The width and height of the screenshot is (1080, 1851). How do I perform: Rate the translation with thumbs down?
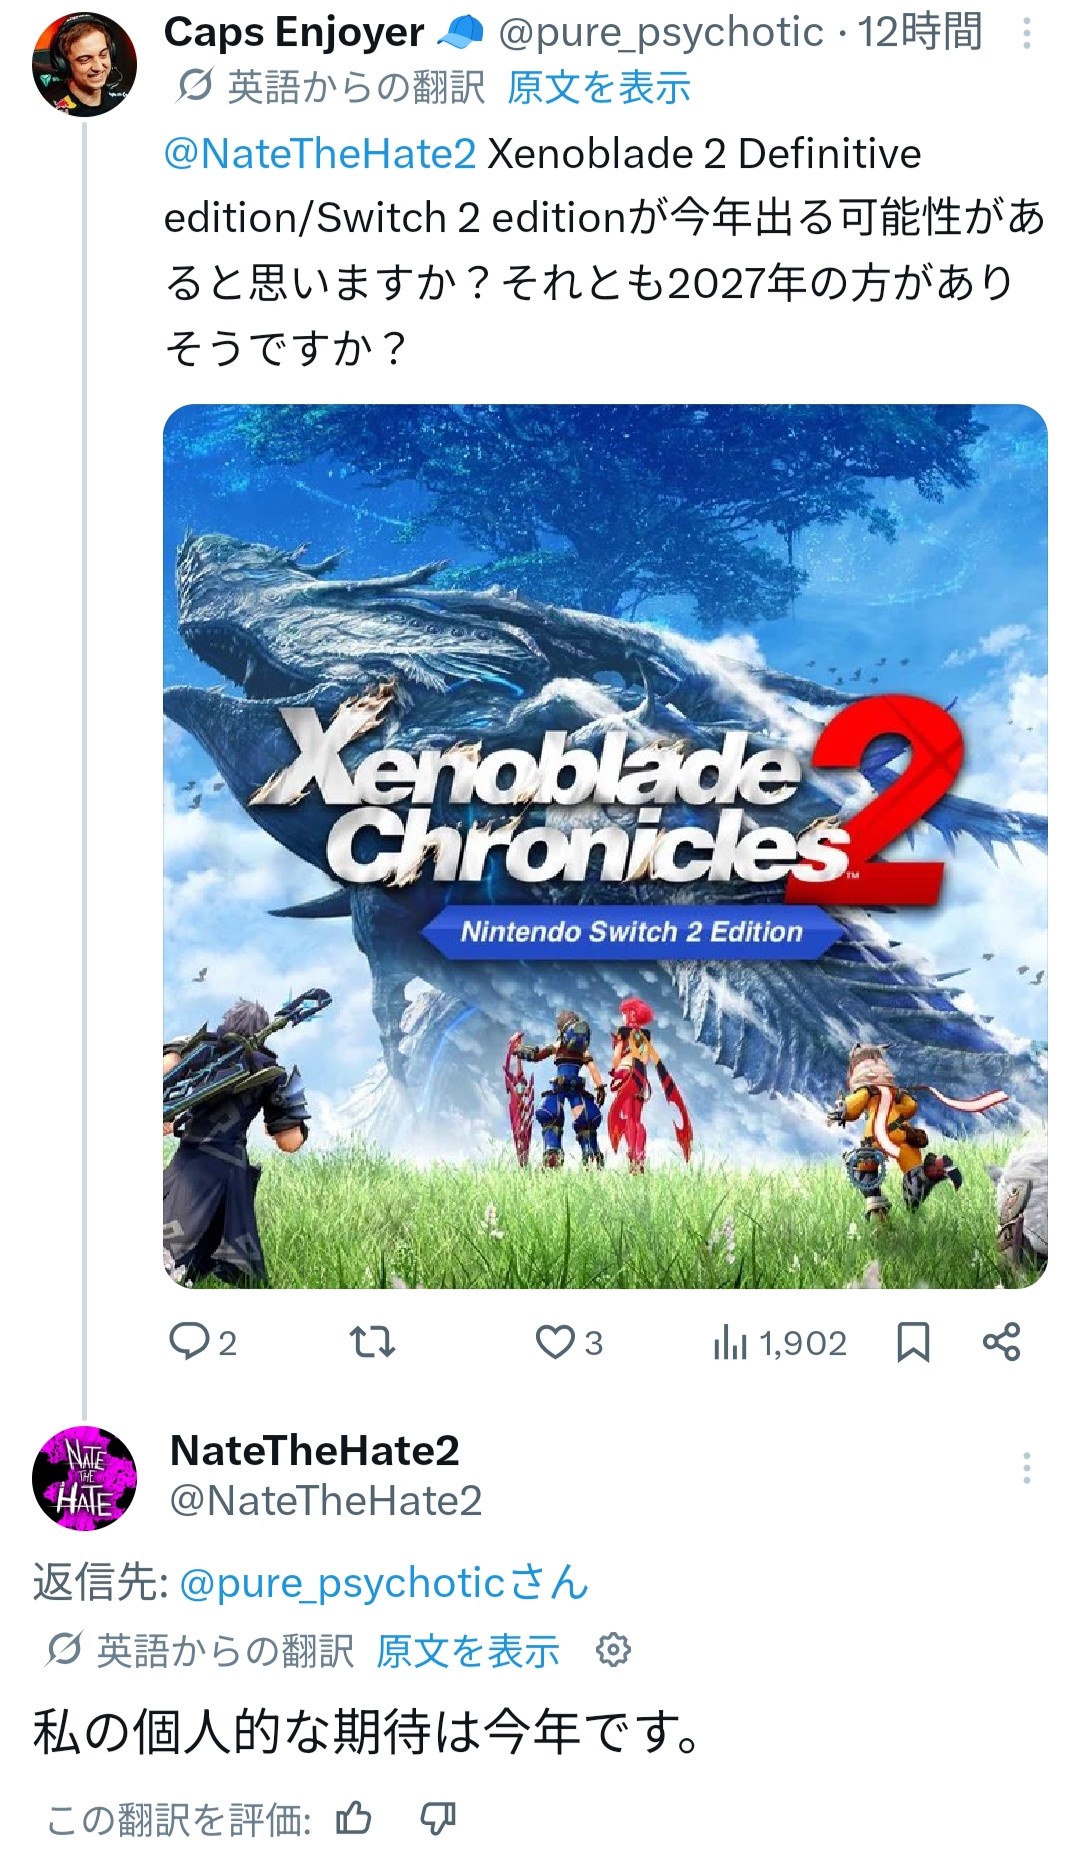pyautogui.click(x=437, y=1817)
